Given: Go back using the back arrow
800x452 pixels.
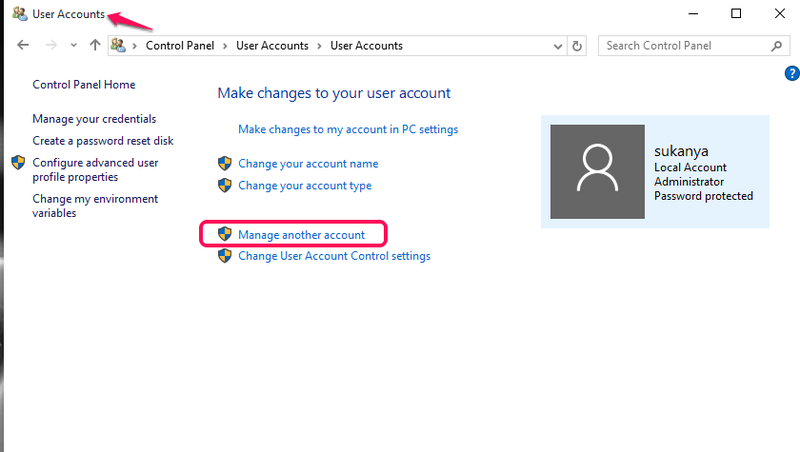Looking at the screenshot, I should [x=23, y=45].
